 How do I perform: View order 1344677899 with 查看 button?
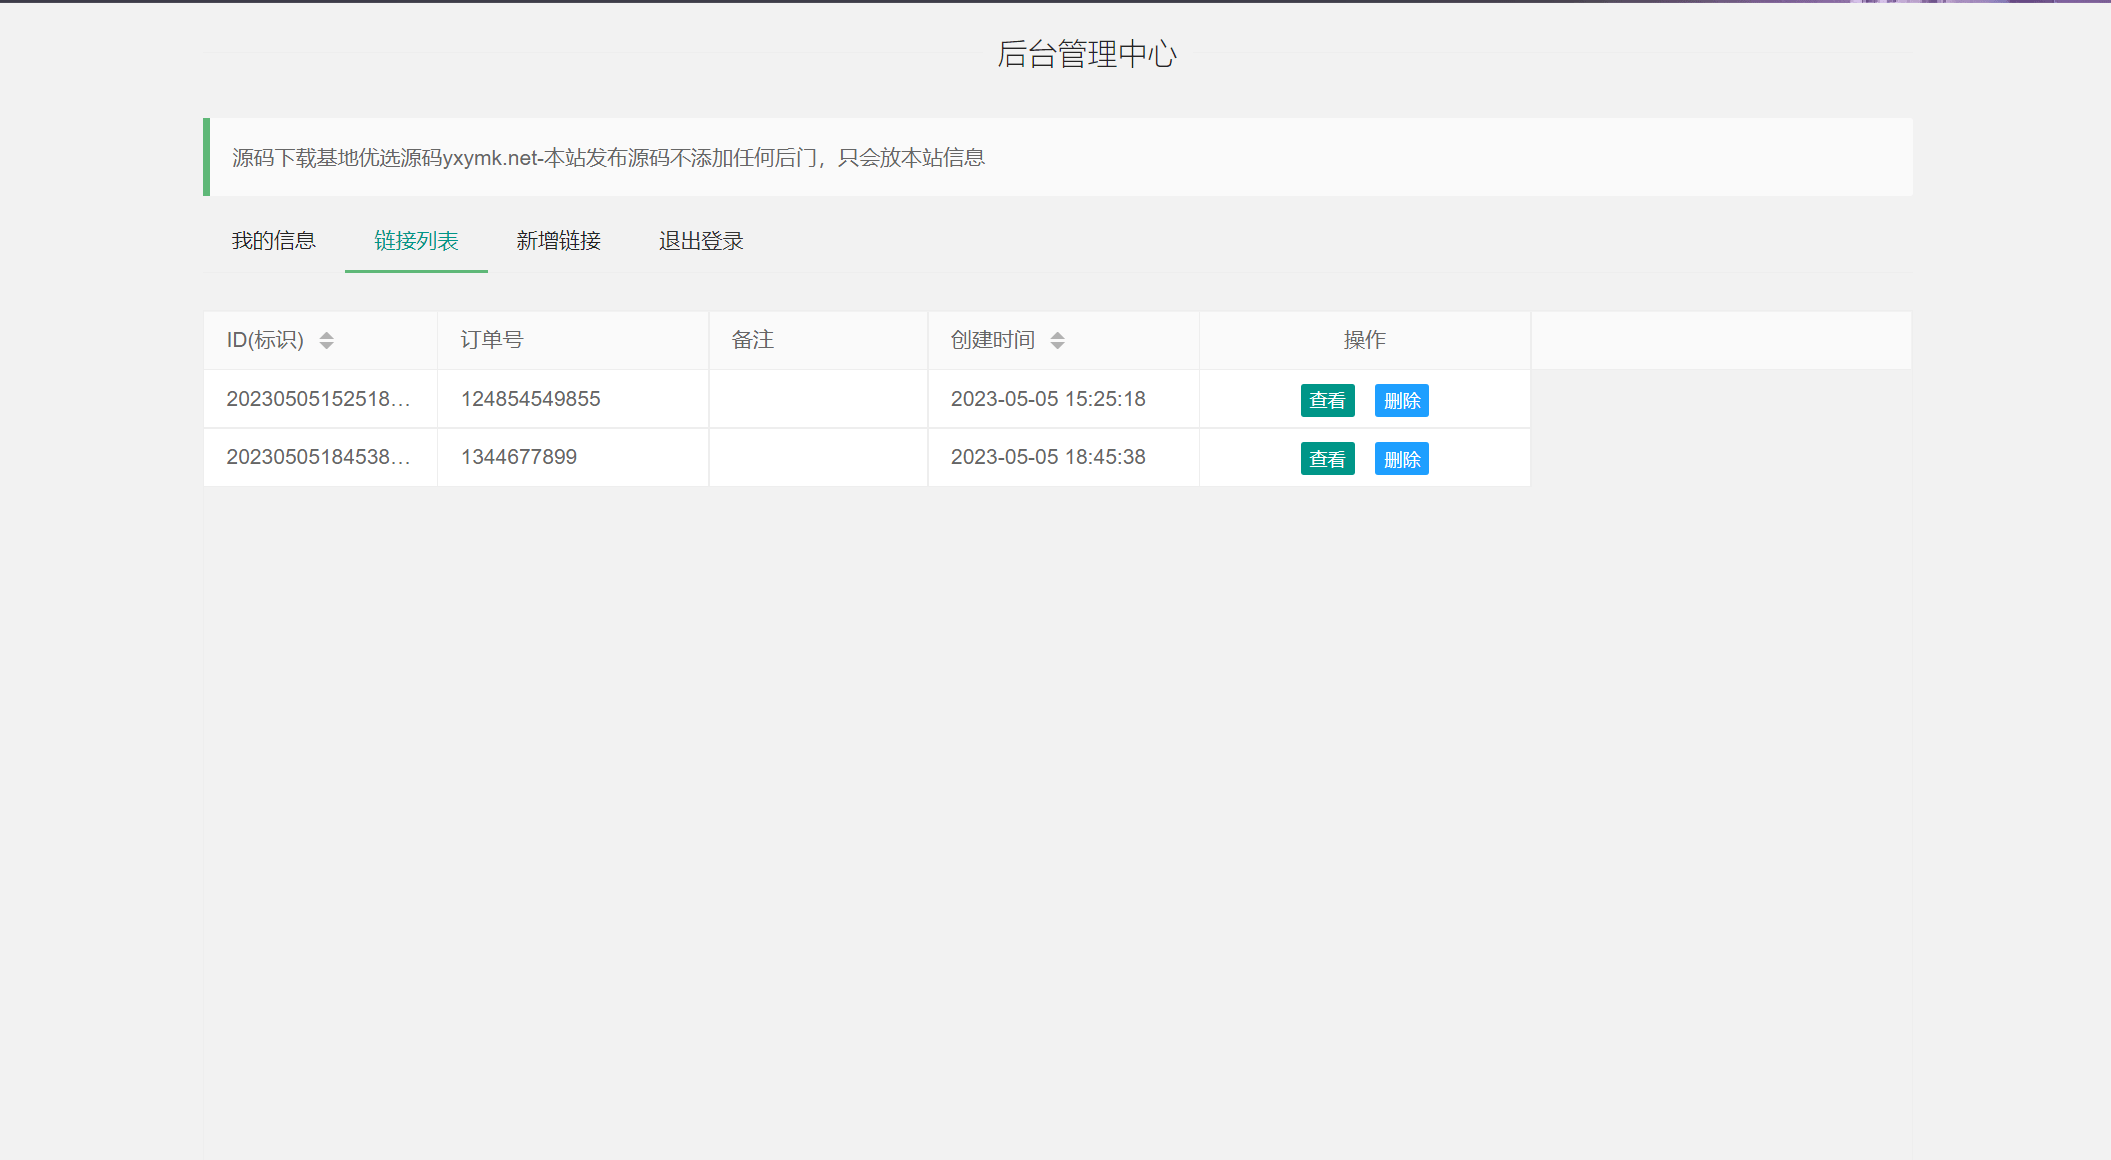click(1327, 459)
